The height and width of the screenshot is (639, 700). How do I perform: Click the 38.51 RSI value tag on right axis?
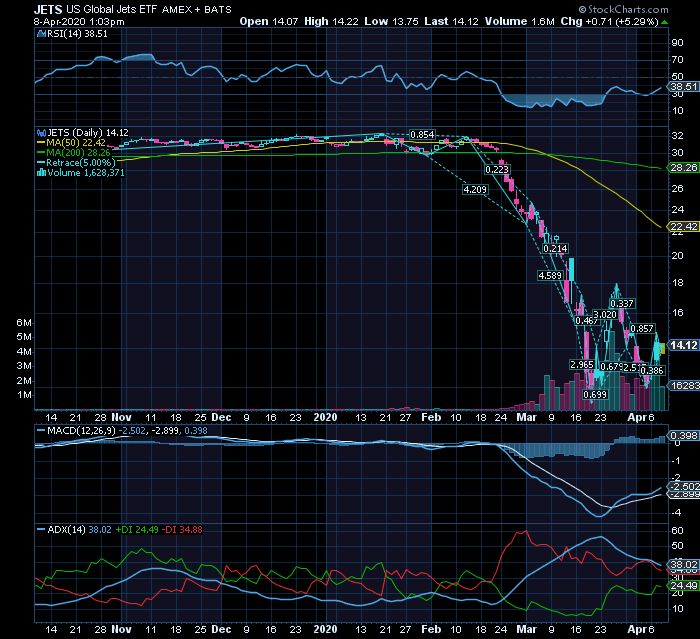(684, 87)
